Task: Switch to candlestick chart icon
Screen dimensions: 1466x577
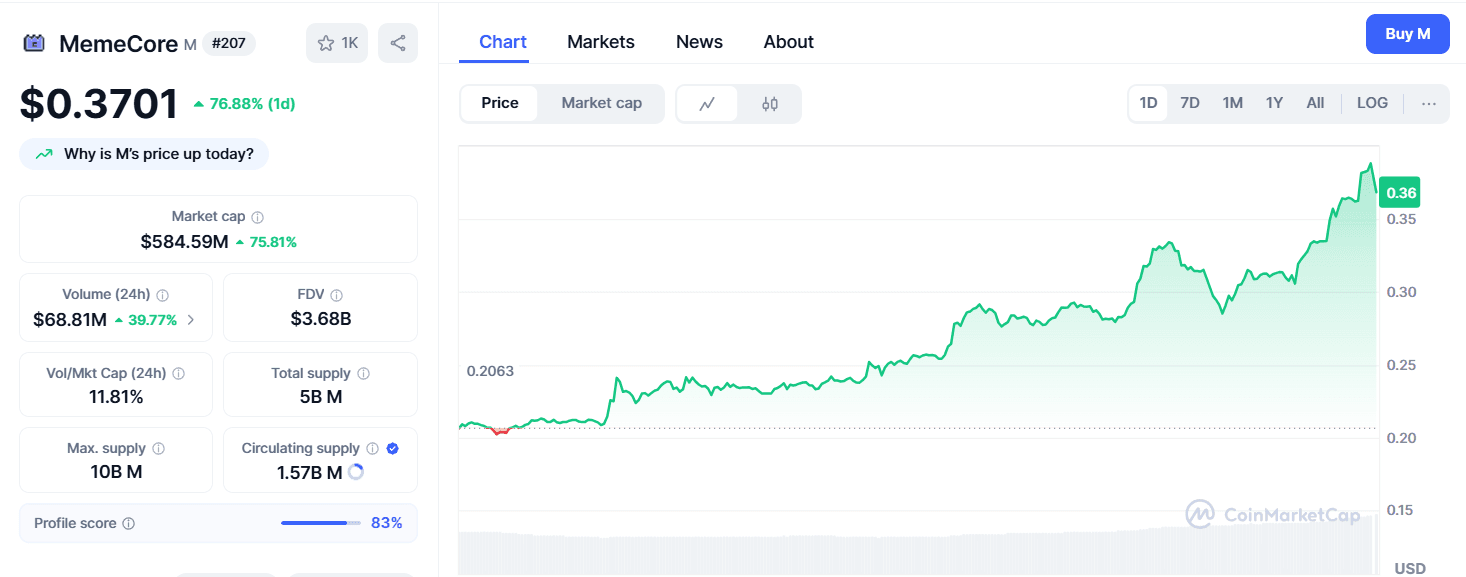Action: [769, 103]
